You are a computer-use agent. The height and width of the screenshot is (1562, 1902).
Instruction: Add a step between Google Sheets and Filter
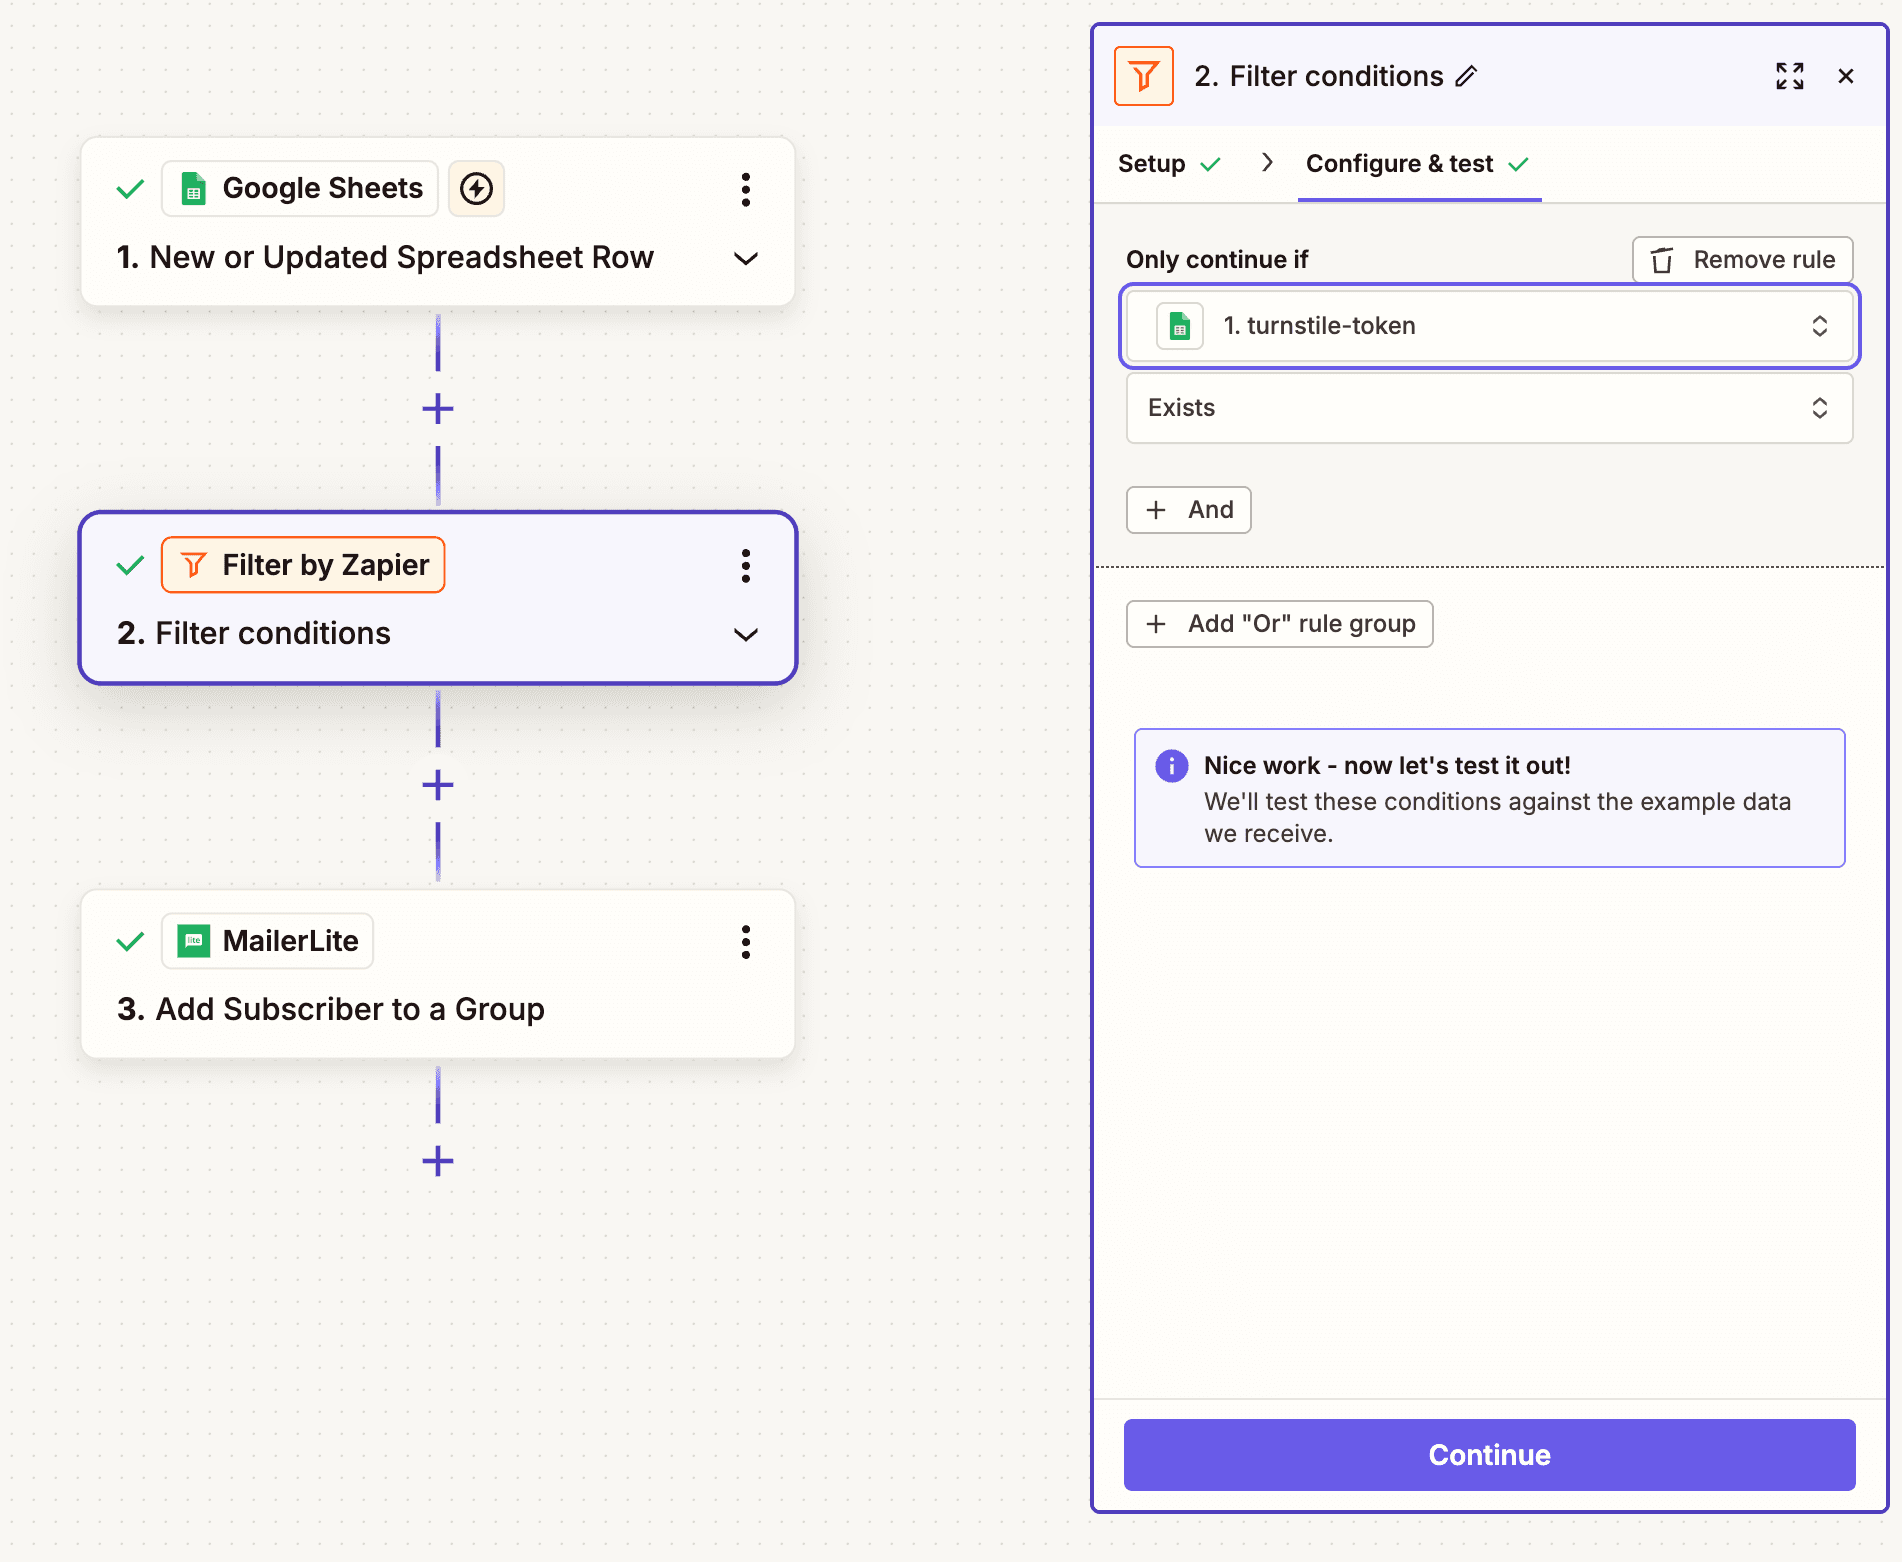coord(438,409)
